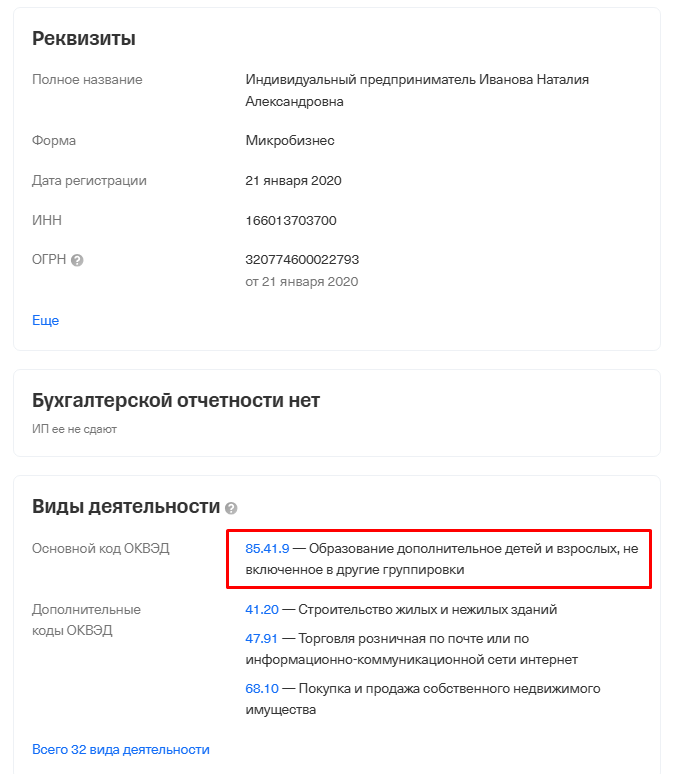Image resolution: width=673 pixels, height=774 pixels.
Task: Click the Бухгалтерской отчетности нет heading
Action: pyautogui.click(x=176, y=401)
